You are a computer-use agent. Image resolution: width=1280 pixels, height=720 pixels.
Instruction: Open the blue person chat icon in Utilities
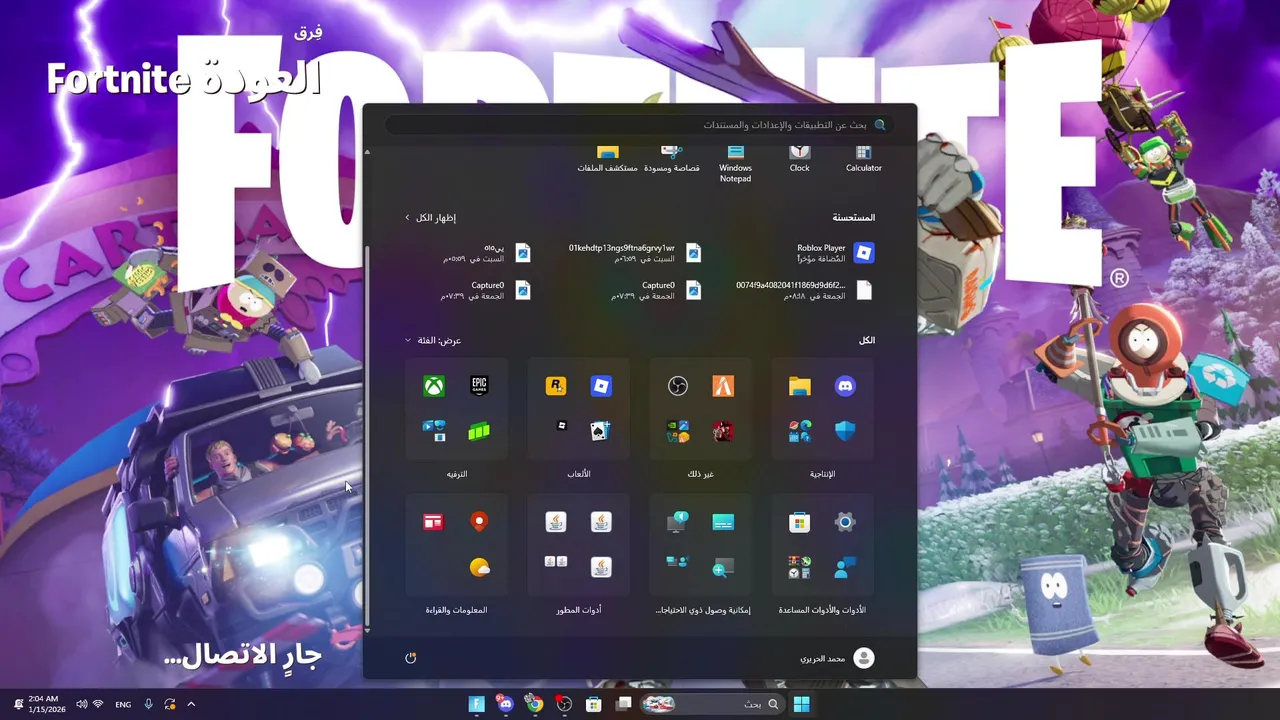point(845,567)
